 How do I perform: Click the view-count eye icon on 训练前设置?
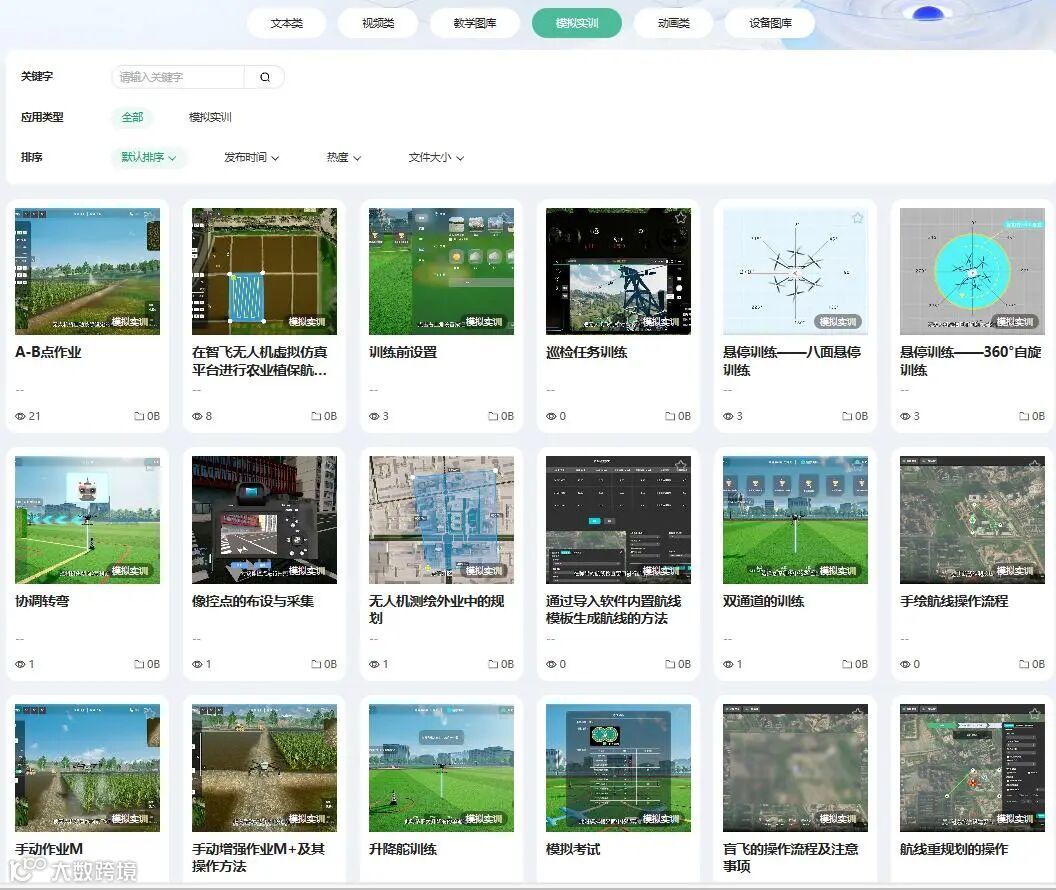pos(374,416)
